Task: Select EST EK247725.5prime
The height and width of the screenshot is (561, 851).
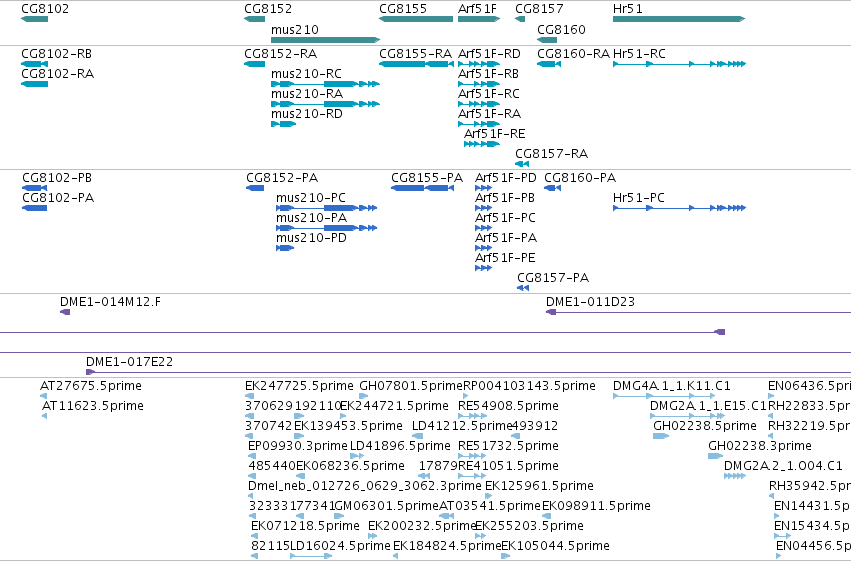Action: click(249, 396)
